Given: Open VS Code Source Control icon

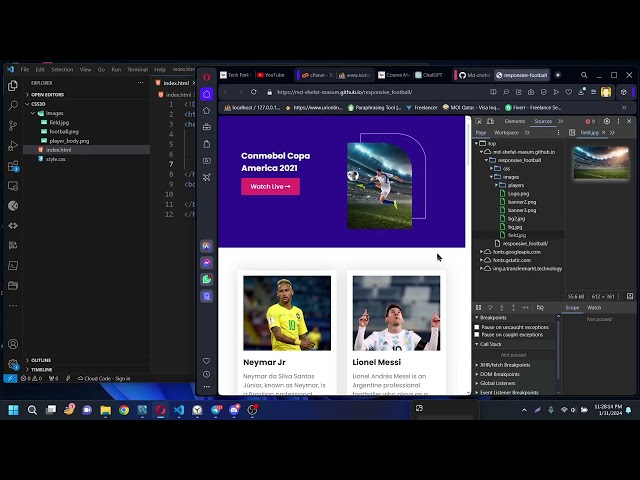Looking at the screenshot, I should click(x=13, y=125).
